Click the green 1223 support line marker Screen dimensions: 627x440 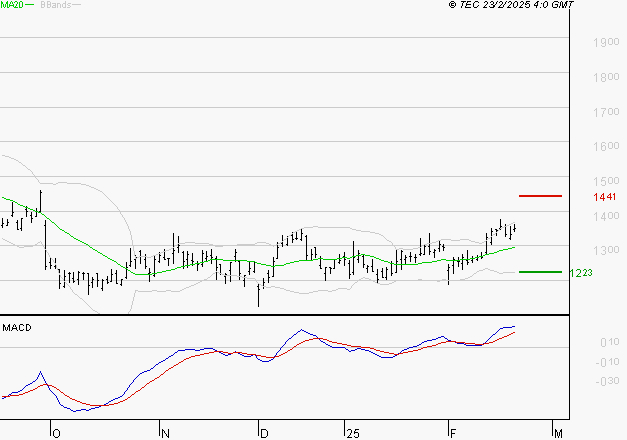(x=541, y=271)
